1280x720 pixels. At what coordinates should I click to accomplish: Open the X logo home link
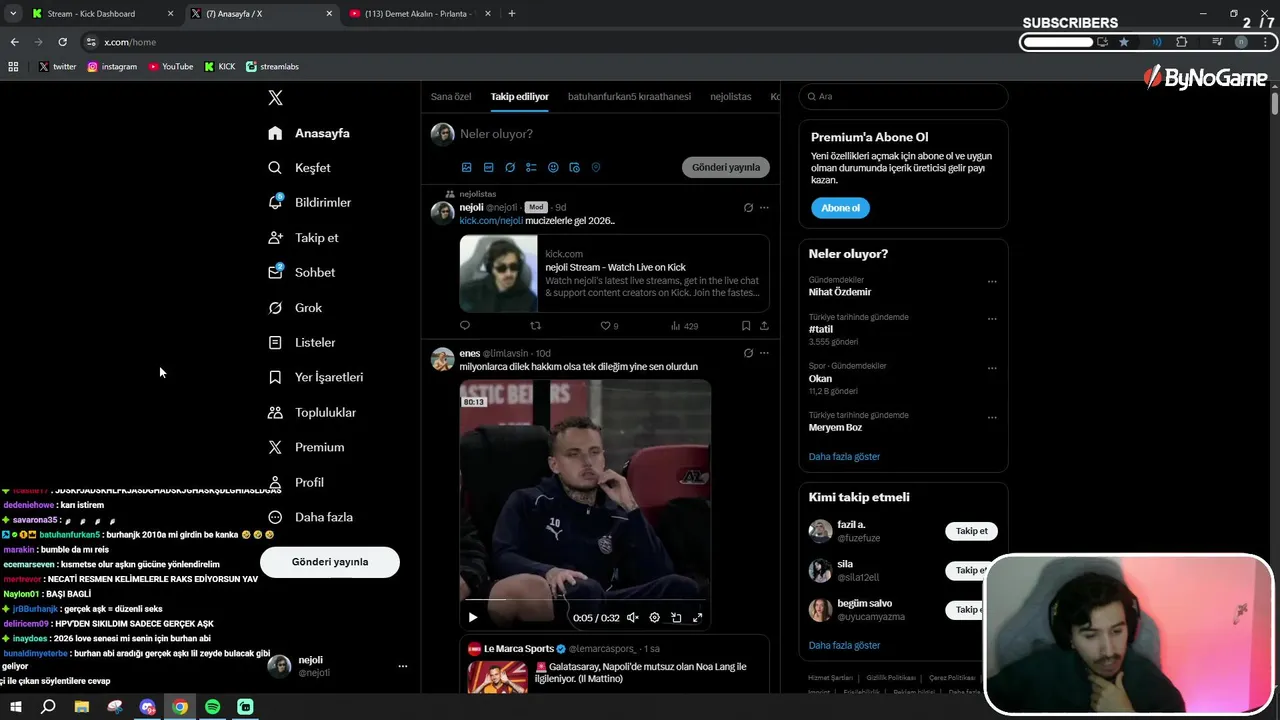coord(276,98)
